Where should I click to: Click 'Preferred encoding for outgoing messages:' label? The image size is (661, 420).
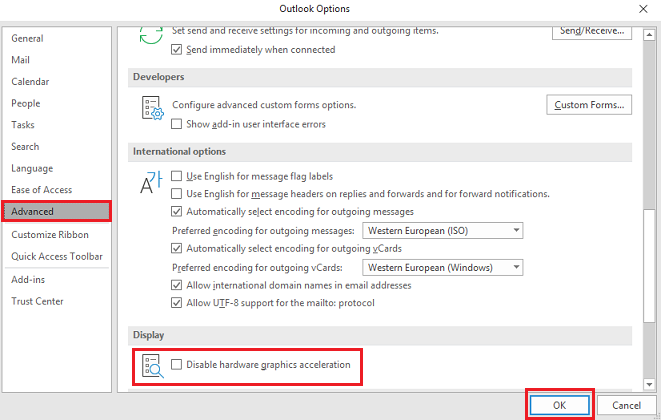point(263,231)
